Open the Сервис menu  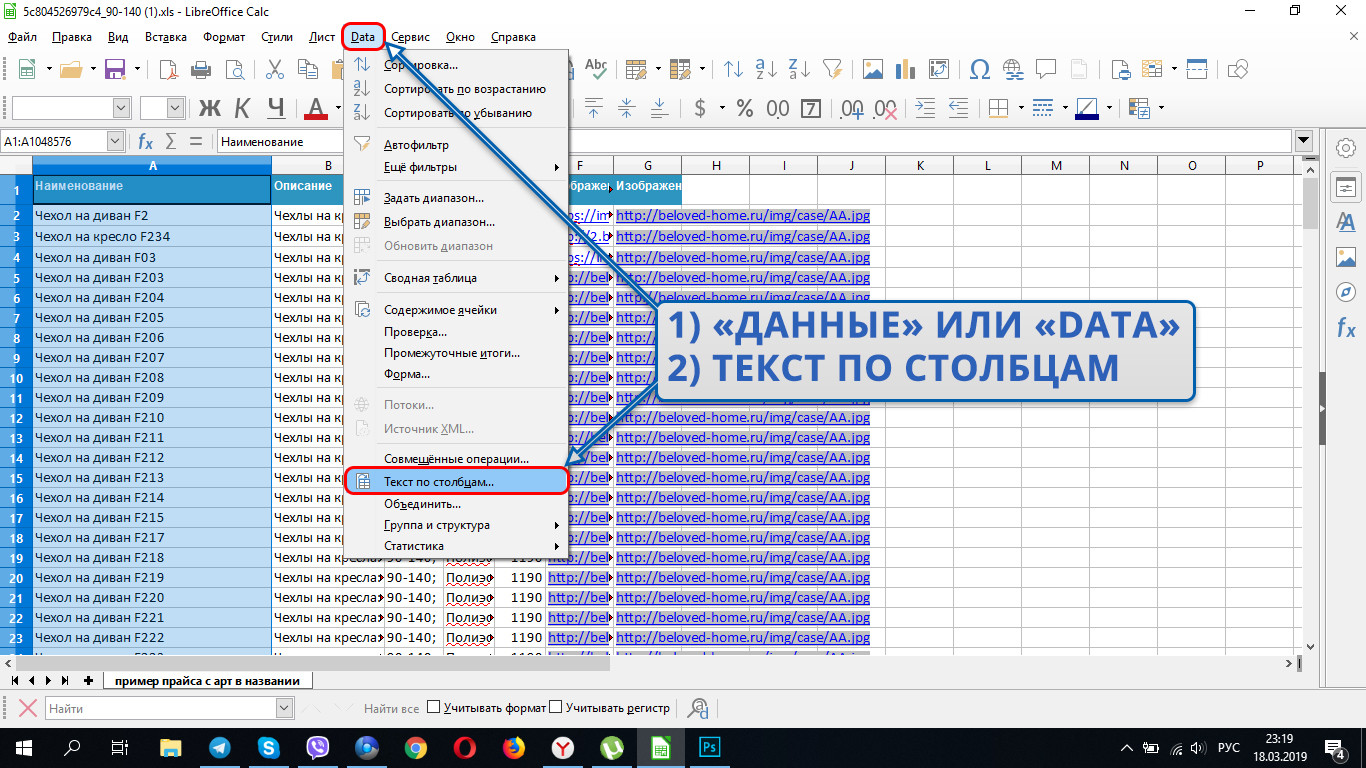(410, 37)
